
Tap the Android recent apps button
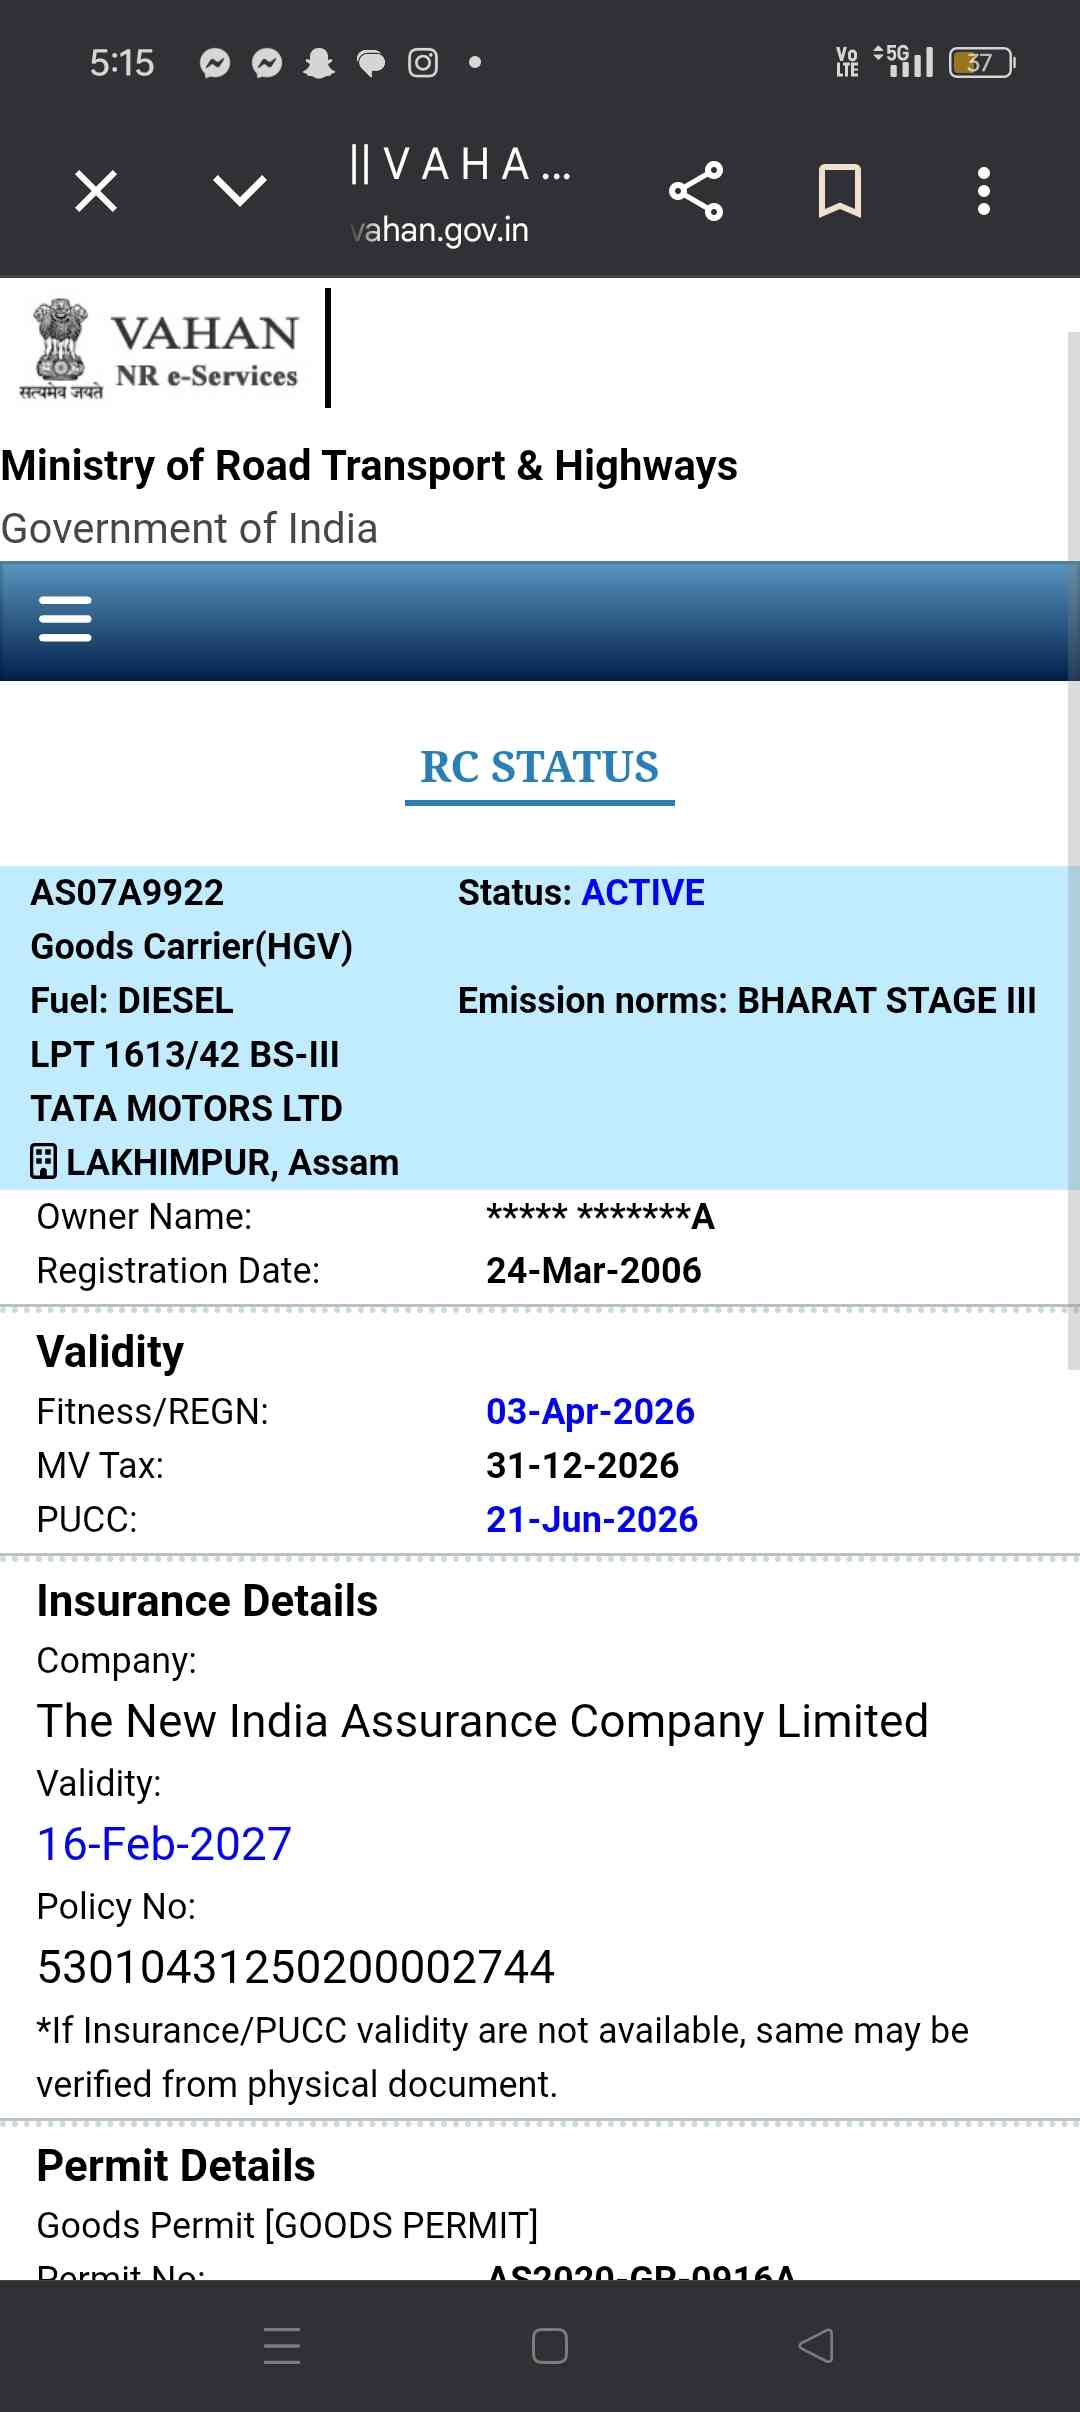(282, 2345)
